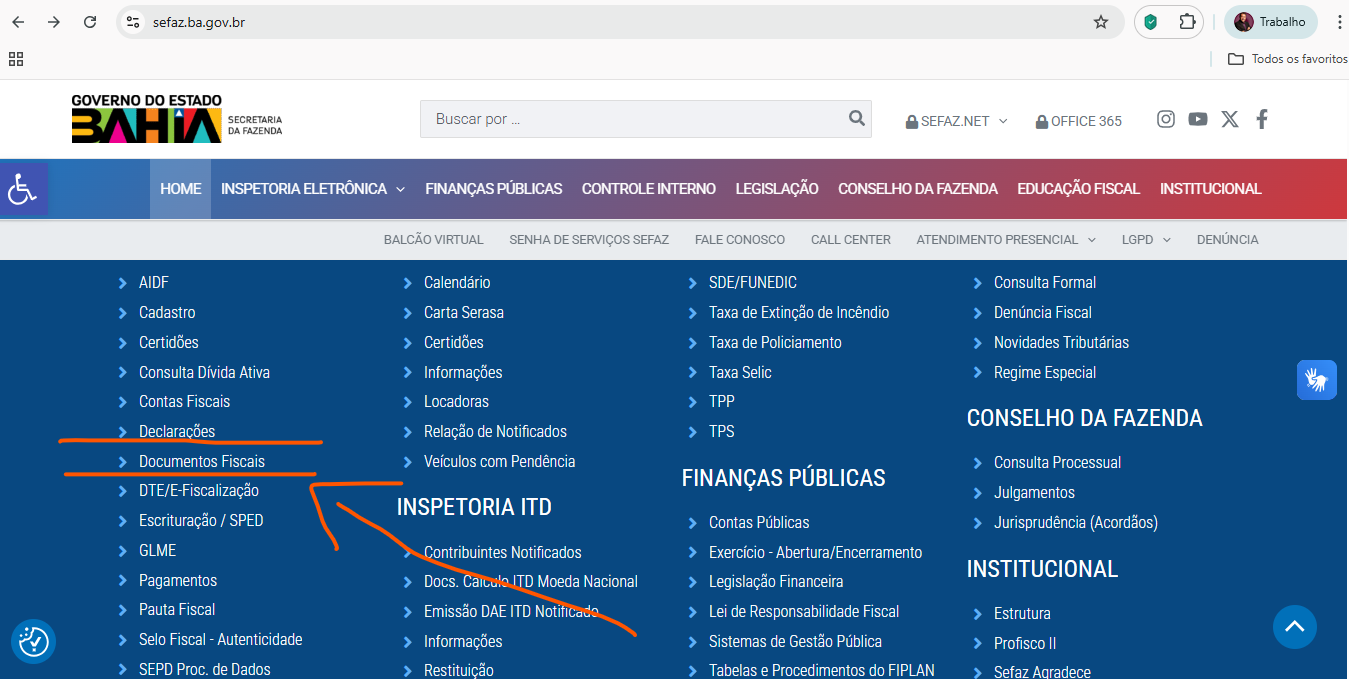Click the scroll-to-top arrow button
Image resolution: width=1349 pixels, height=679 pixels.
1295,627
